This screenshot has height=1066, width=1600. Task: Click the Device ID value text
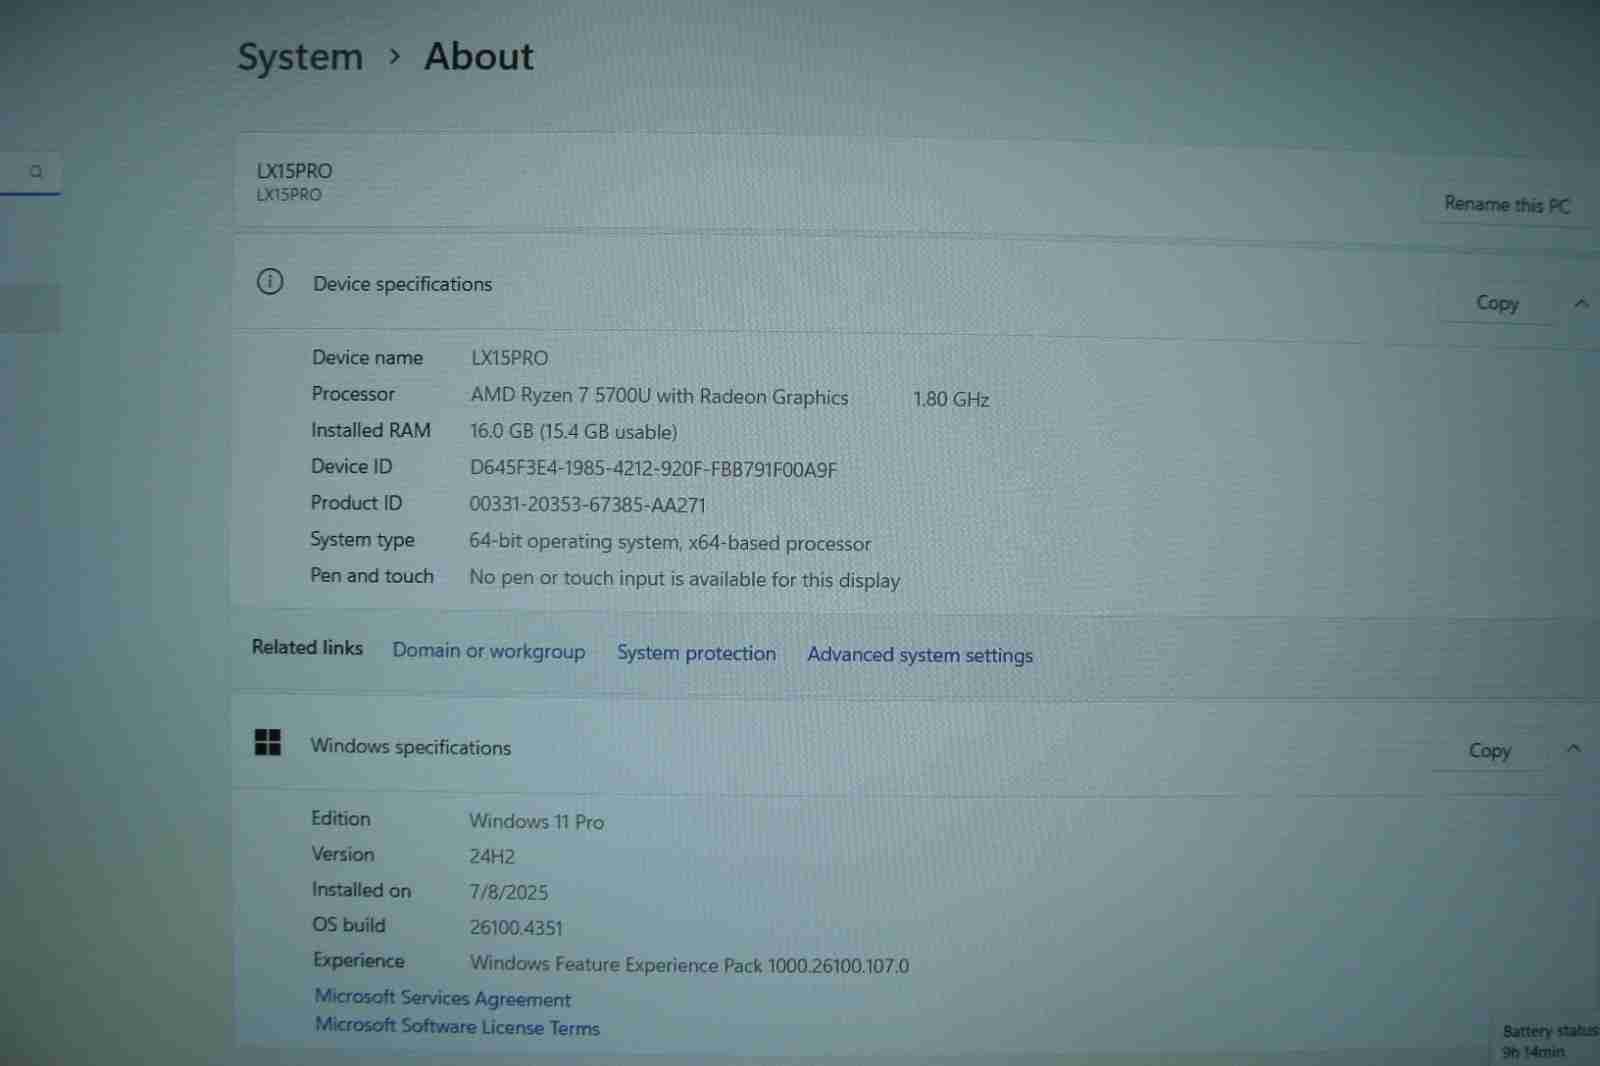[x=653, y=469]
